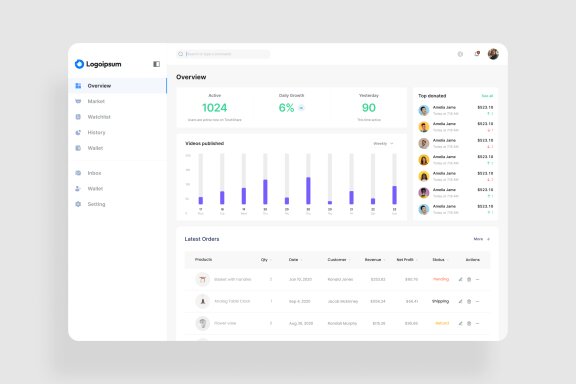The width and height of the screenshot is (576, 384).
Task: Click the search magnifier icon
Action: [x=181, y=54]
